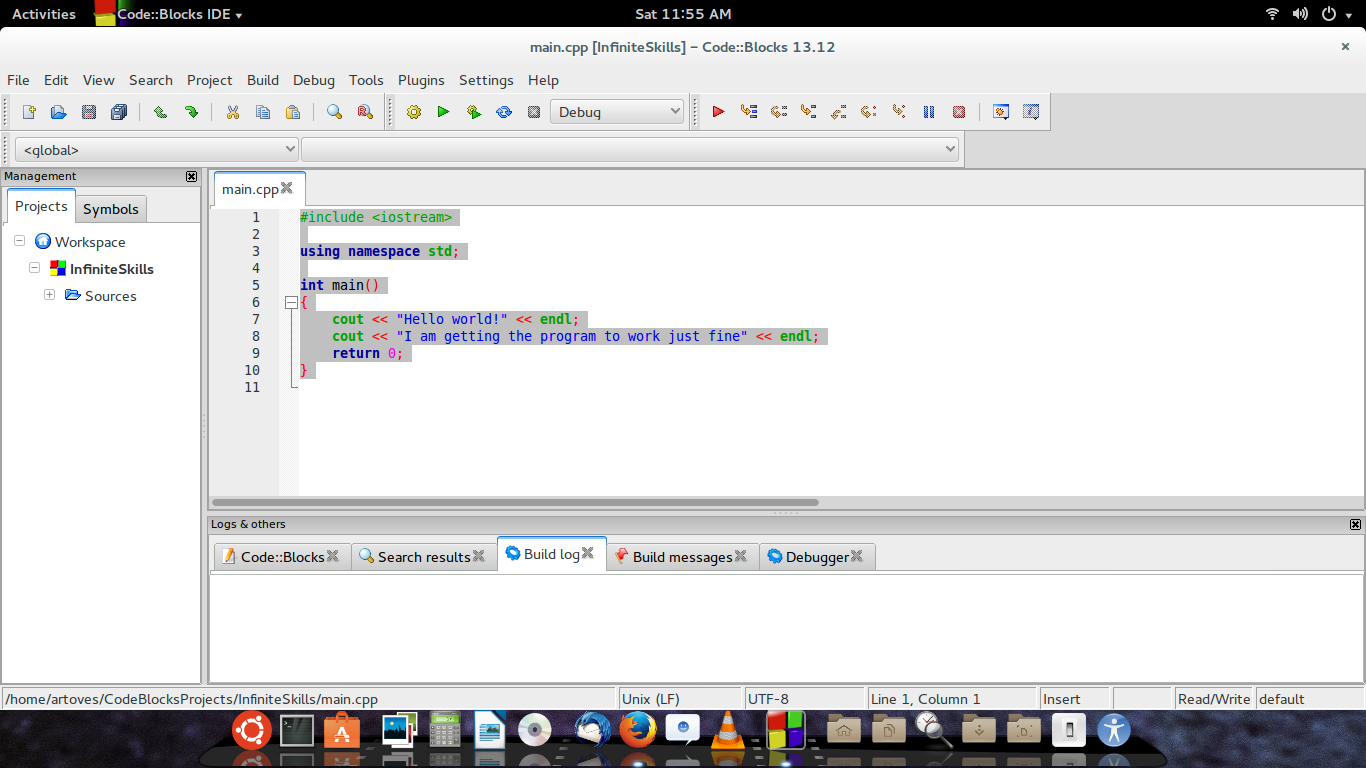Switch to the Projects tab

pyautogui.click(x=41, y=206)
